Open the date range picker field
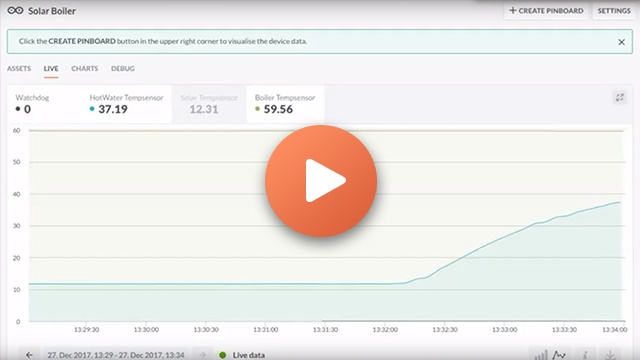640x360 pixels. (116, 355)
